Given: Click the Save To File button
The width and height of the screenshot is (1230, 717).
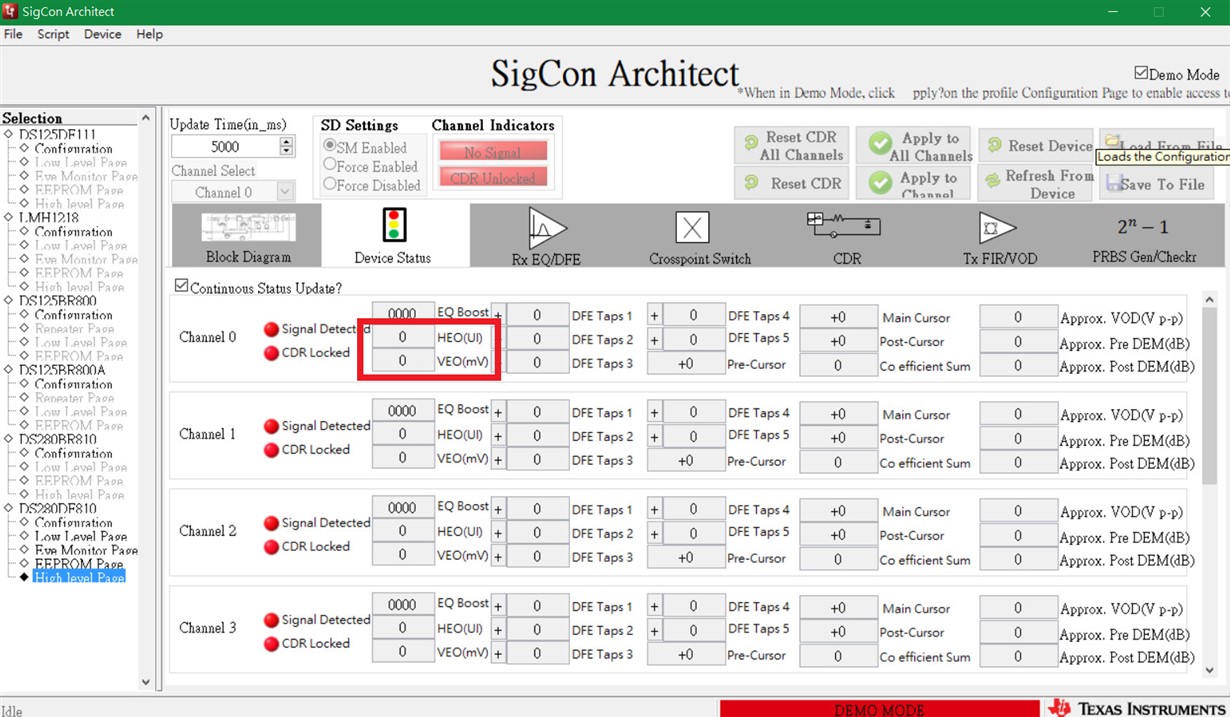Looking at the screenshot, I should pos(1155,183).
